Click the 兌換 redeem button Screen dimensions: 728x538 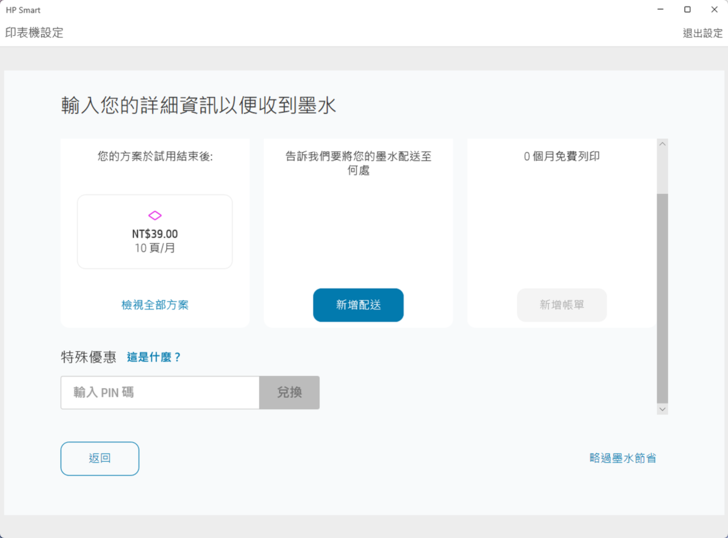(289, 393)
